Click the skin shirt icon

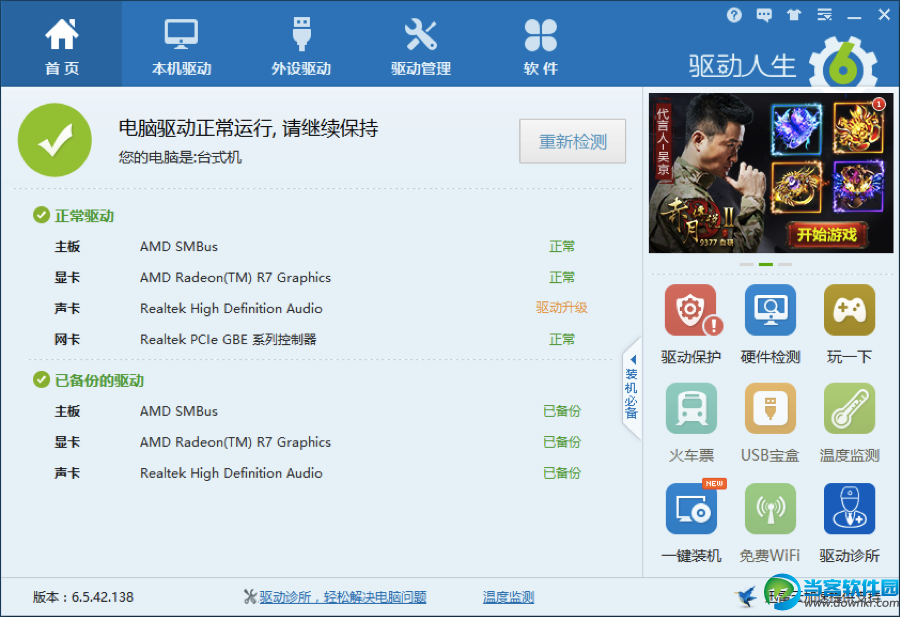(794, 15)
